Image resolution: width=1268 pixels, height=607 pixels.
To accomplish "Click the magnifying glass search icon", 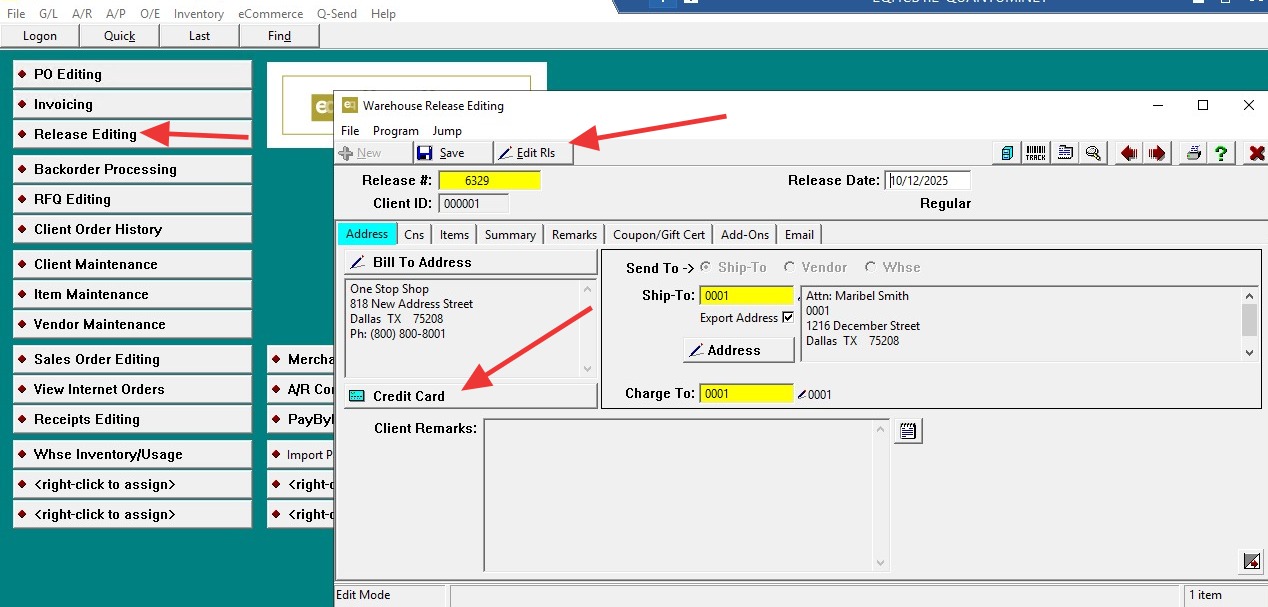I will [1093, 153].
